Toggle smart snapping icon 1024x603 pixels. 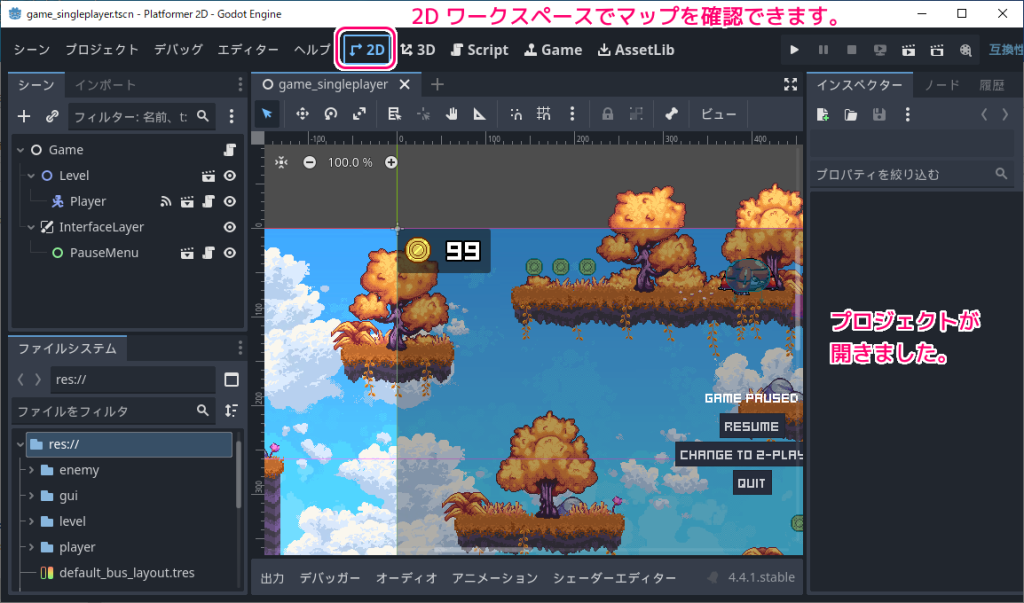(x=516, y=114)
